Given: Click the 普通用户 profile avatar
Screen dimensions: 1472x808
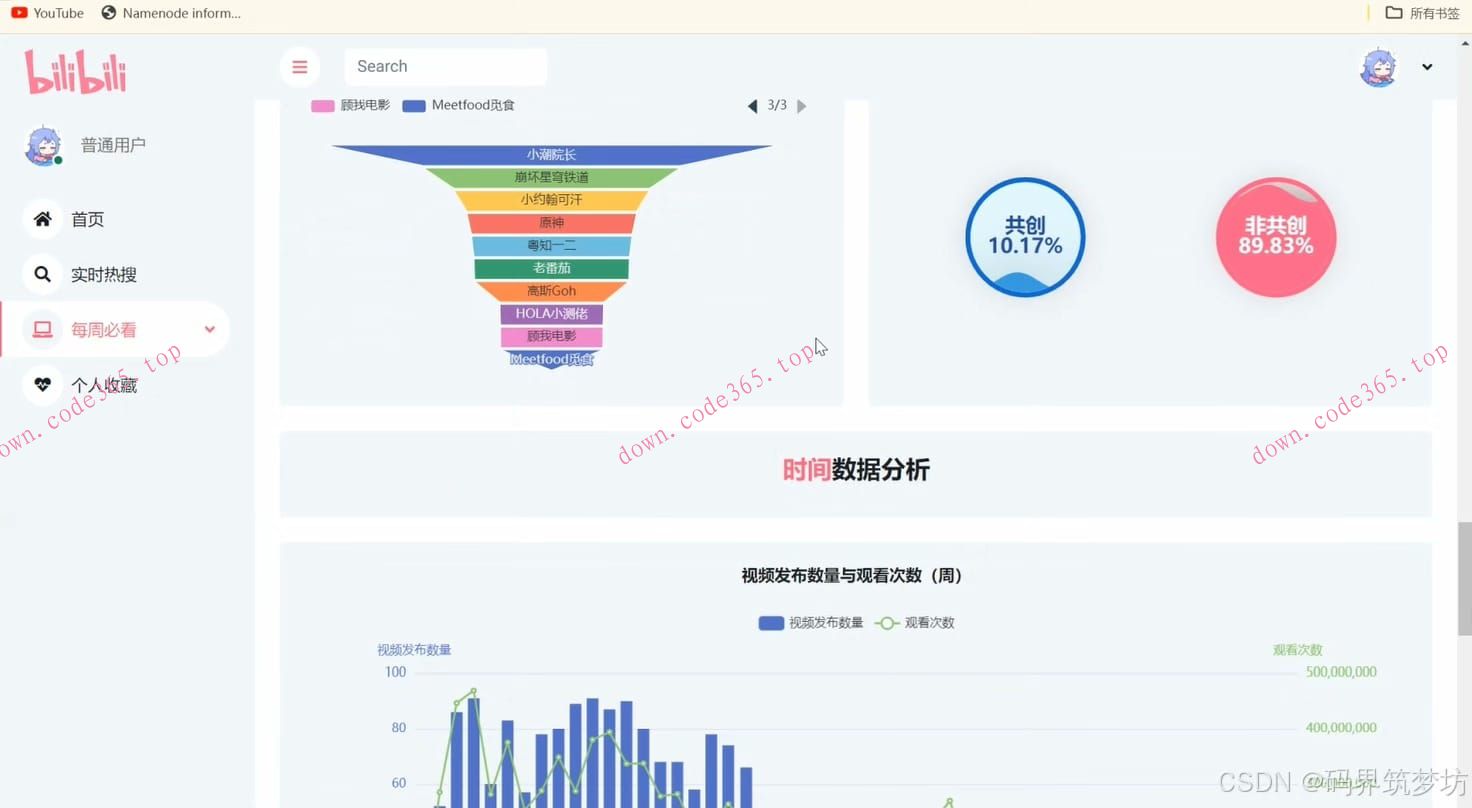Looking at the screenshot, I should pos(43,144).
